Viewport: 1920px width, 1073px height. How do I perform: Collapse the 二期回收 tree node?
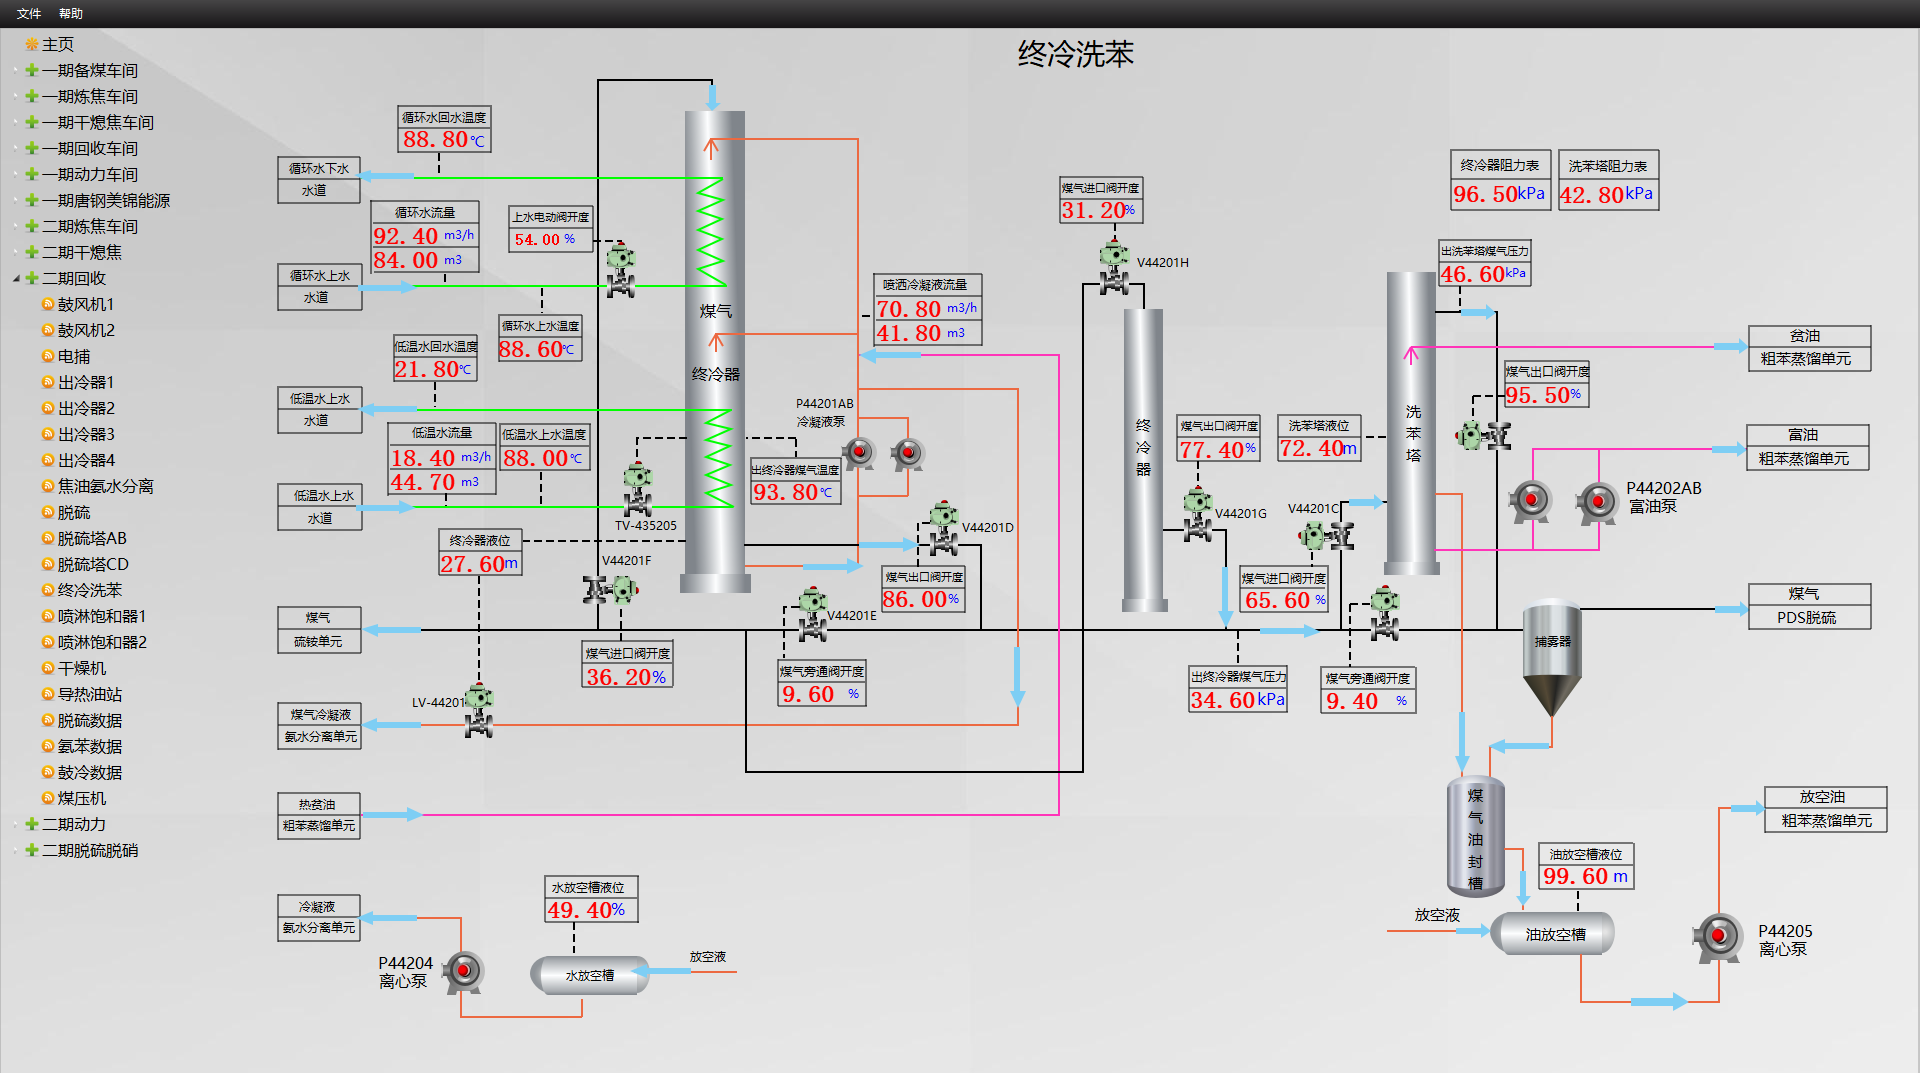[16, 278]
